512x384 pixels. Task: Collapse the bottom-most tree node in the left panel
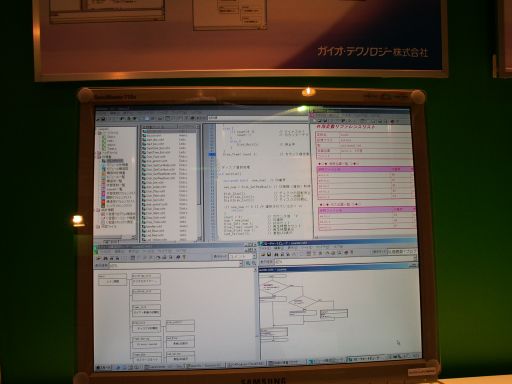click(x=99, y=227)
